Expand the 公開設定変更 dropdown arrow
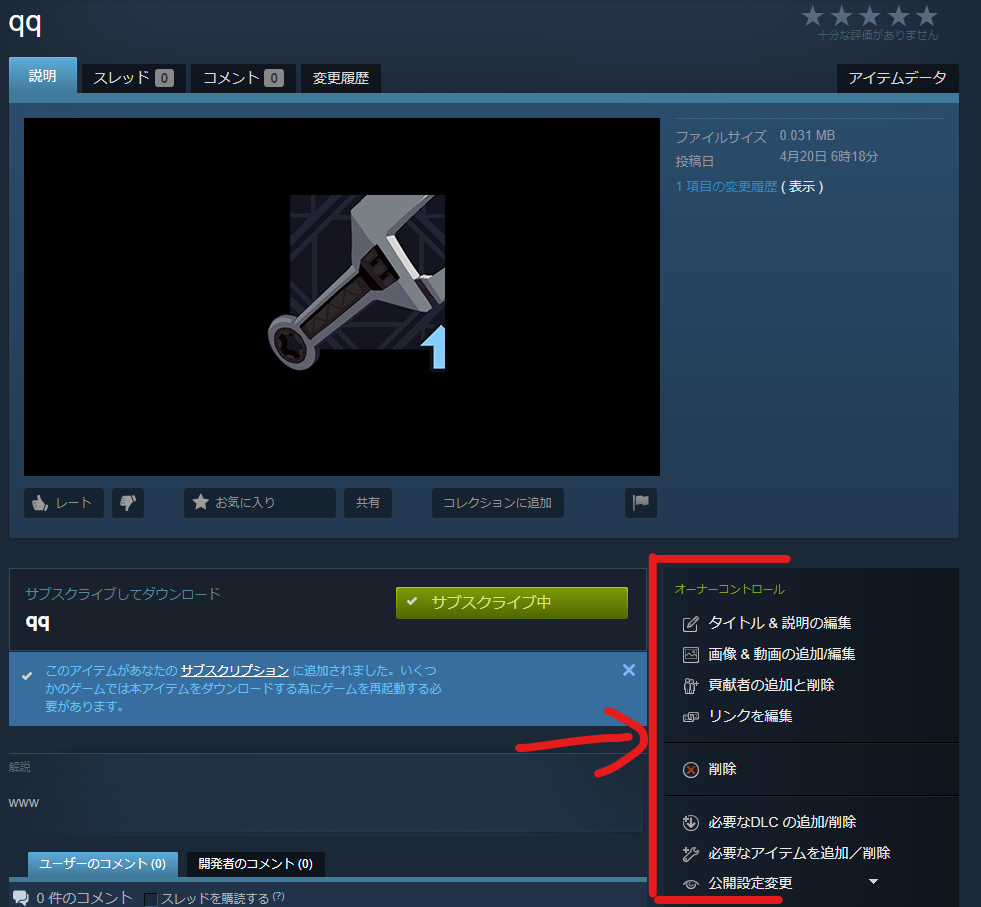This screenshot has height=907, width=981. coord(873,881)
